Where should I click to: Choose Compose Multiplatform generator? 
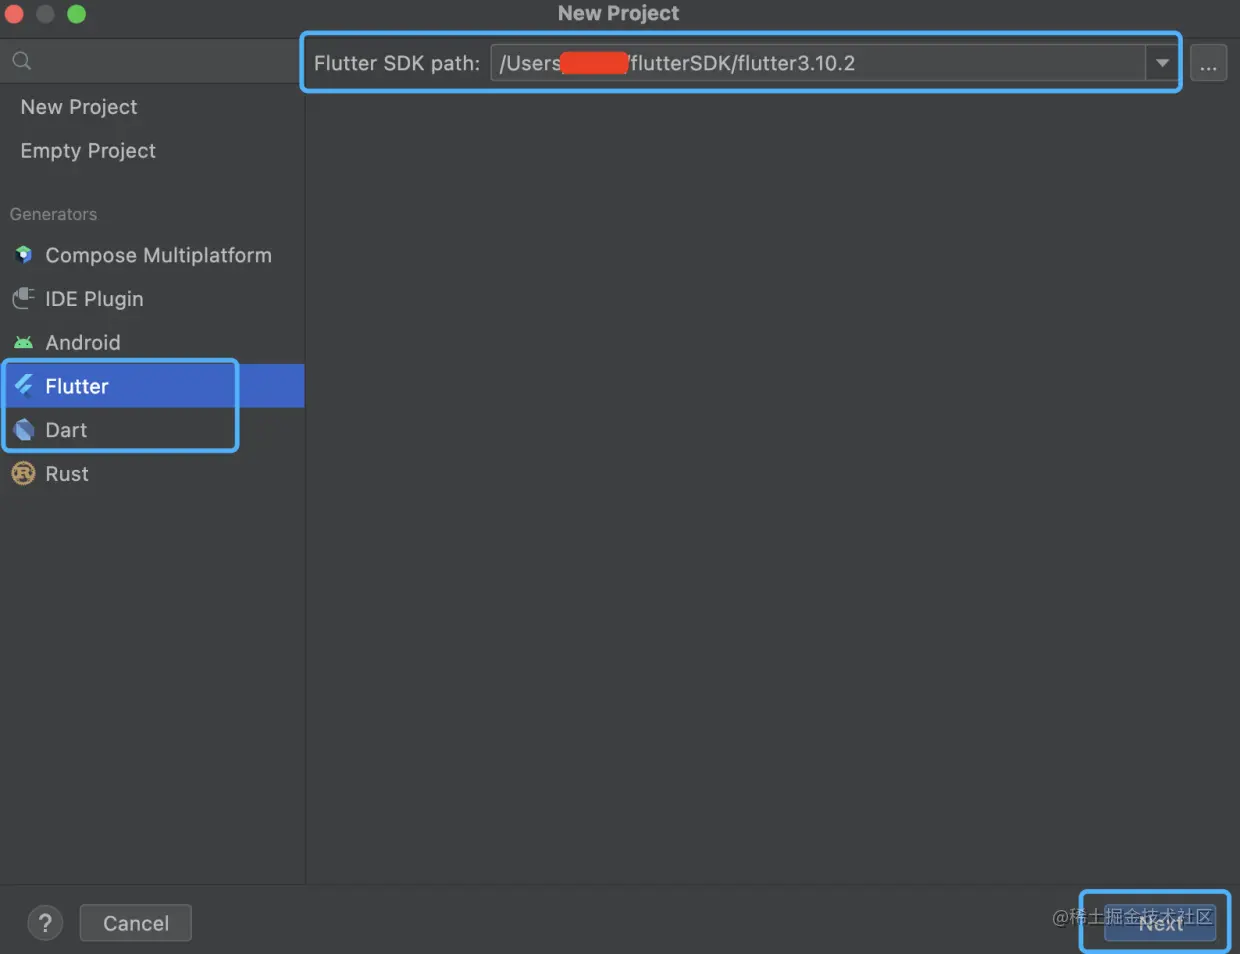coord(152,255)
